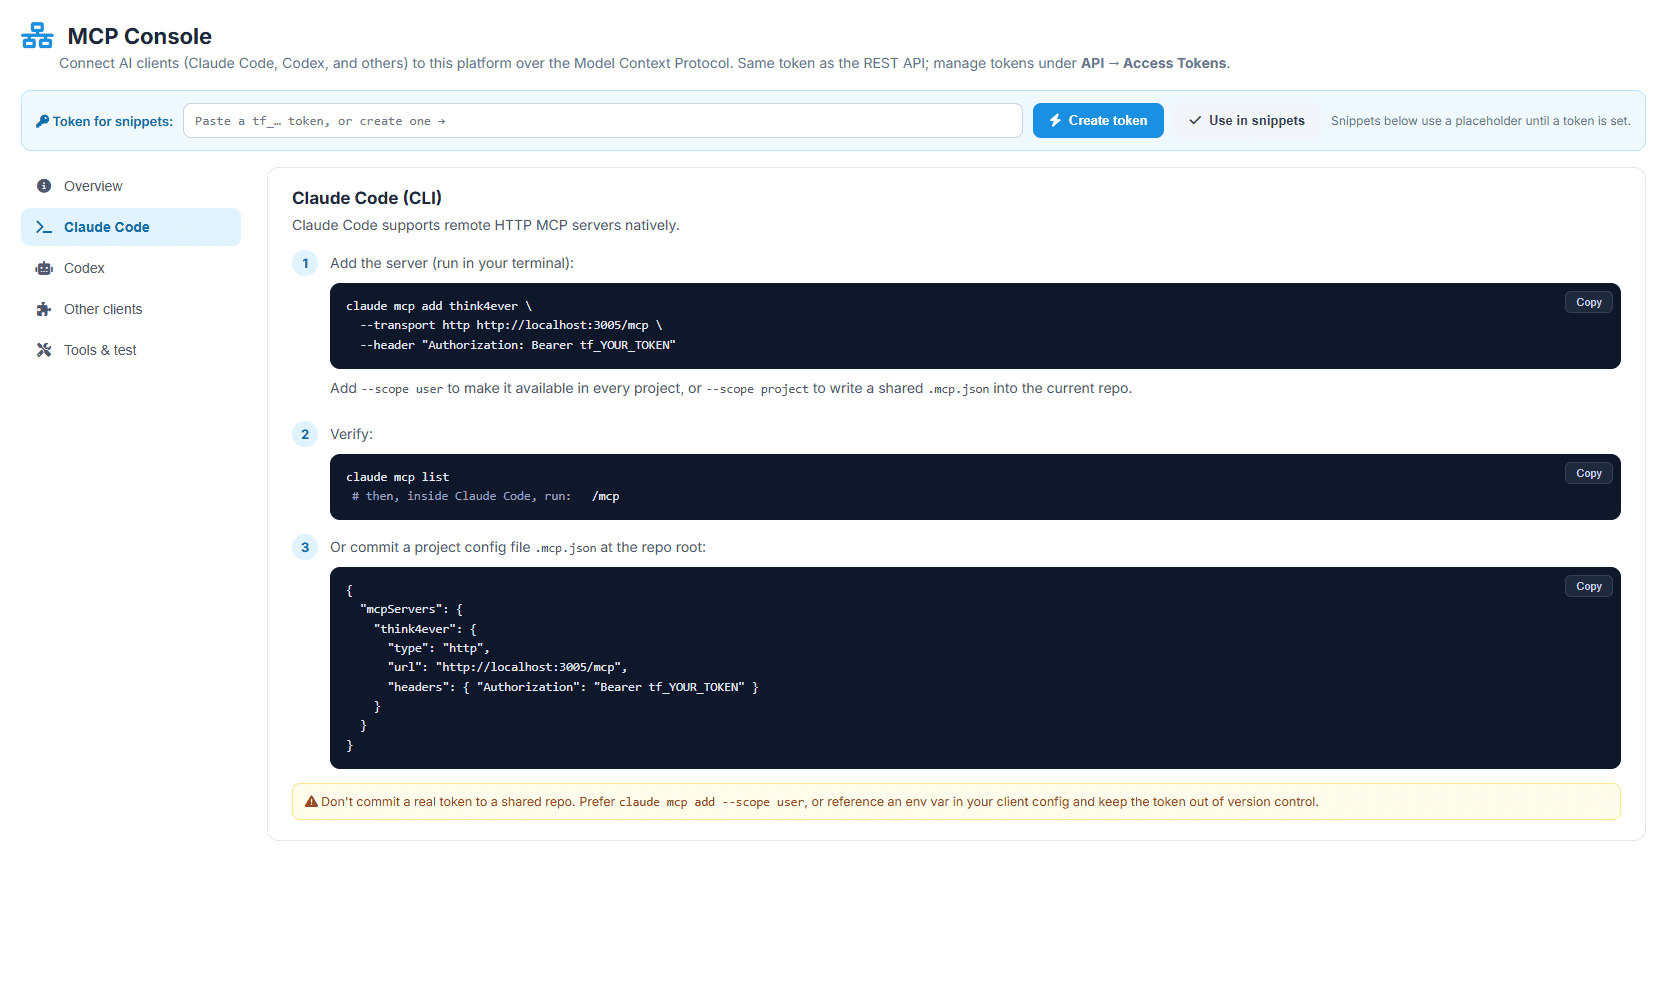Click the 'MCP Console' page title
The width and height of the screenshot is (1664, 999).
point(140,36)
